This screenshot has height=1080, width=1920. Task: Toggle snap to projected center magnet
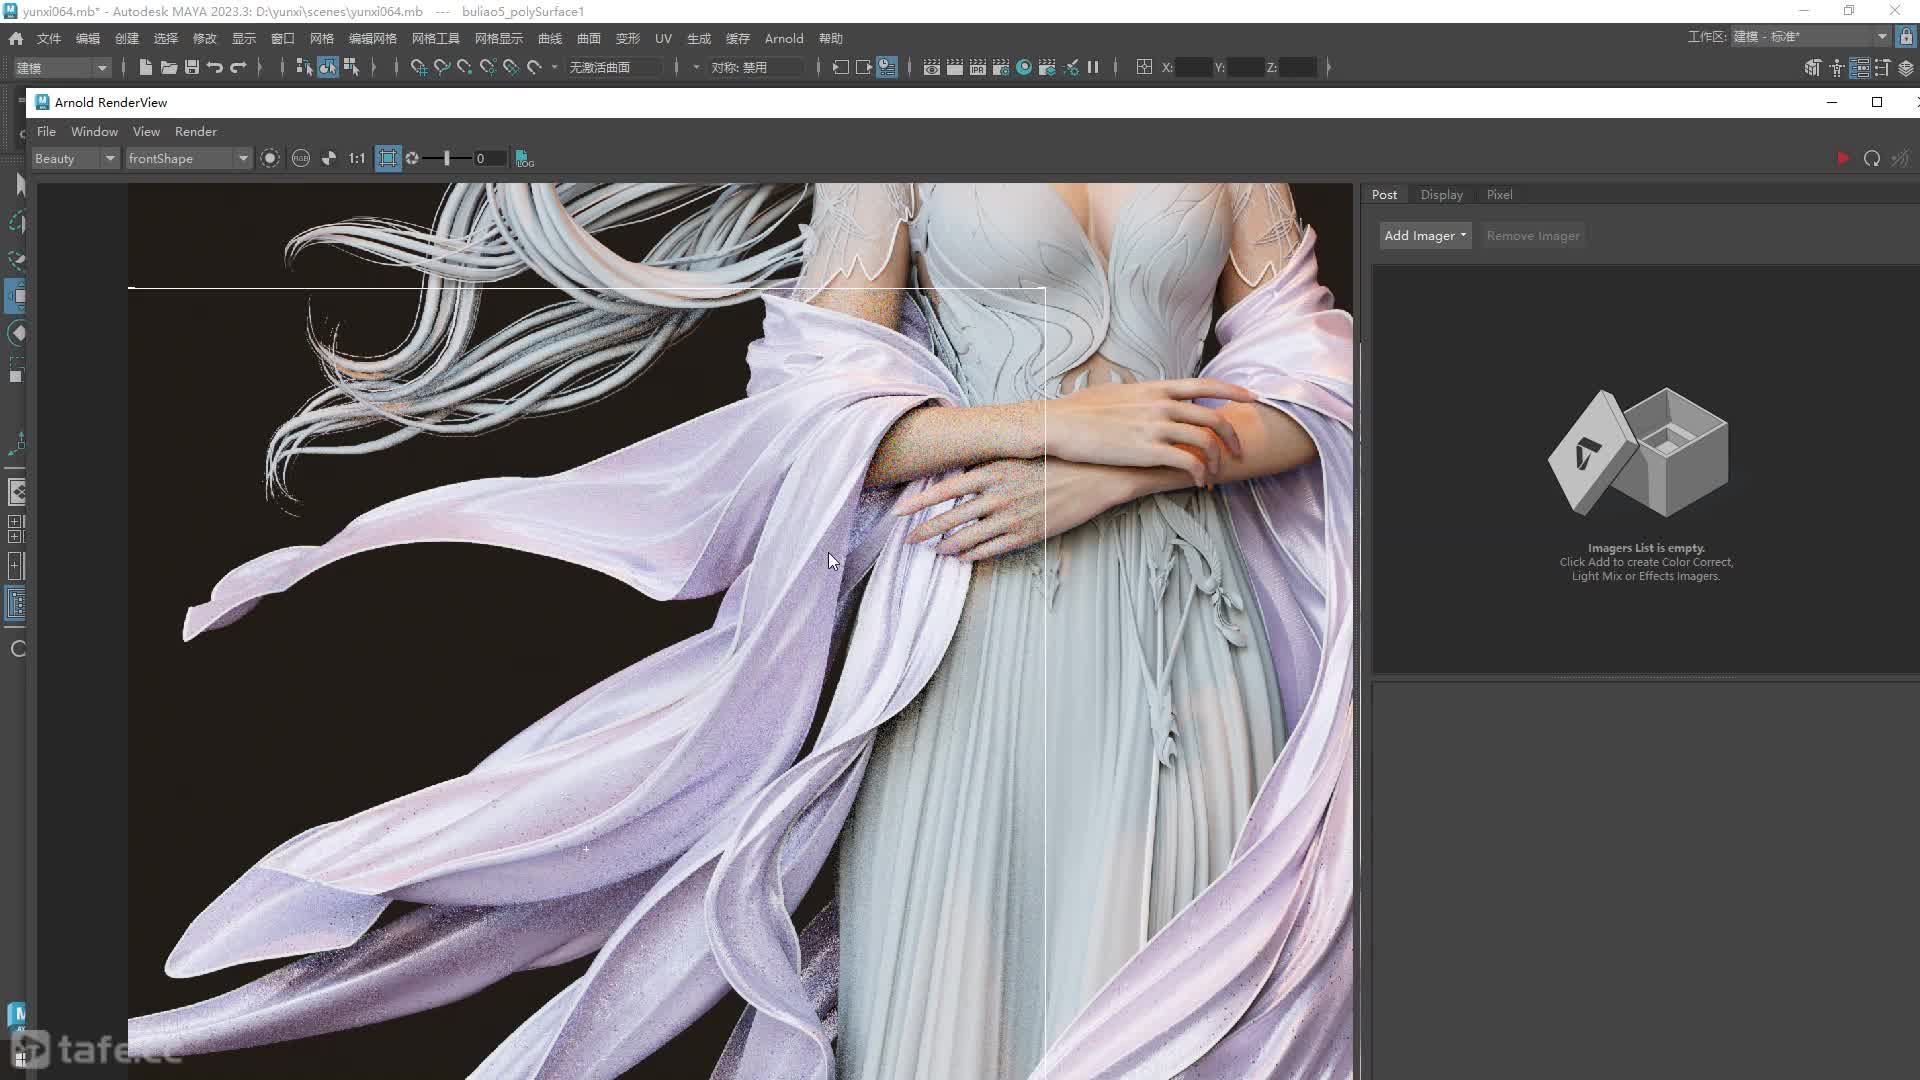coord(487,67)
